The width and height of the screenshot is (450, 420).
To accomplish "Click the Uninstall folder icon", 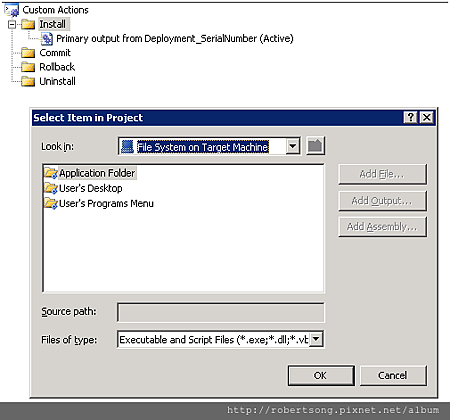I will pyautogui.click(x=28, y=81).
